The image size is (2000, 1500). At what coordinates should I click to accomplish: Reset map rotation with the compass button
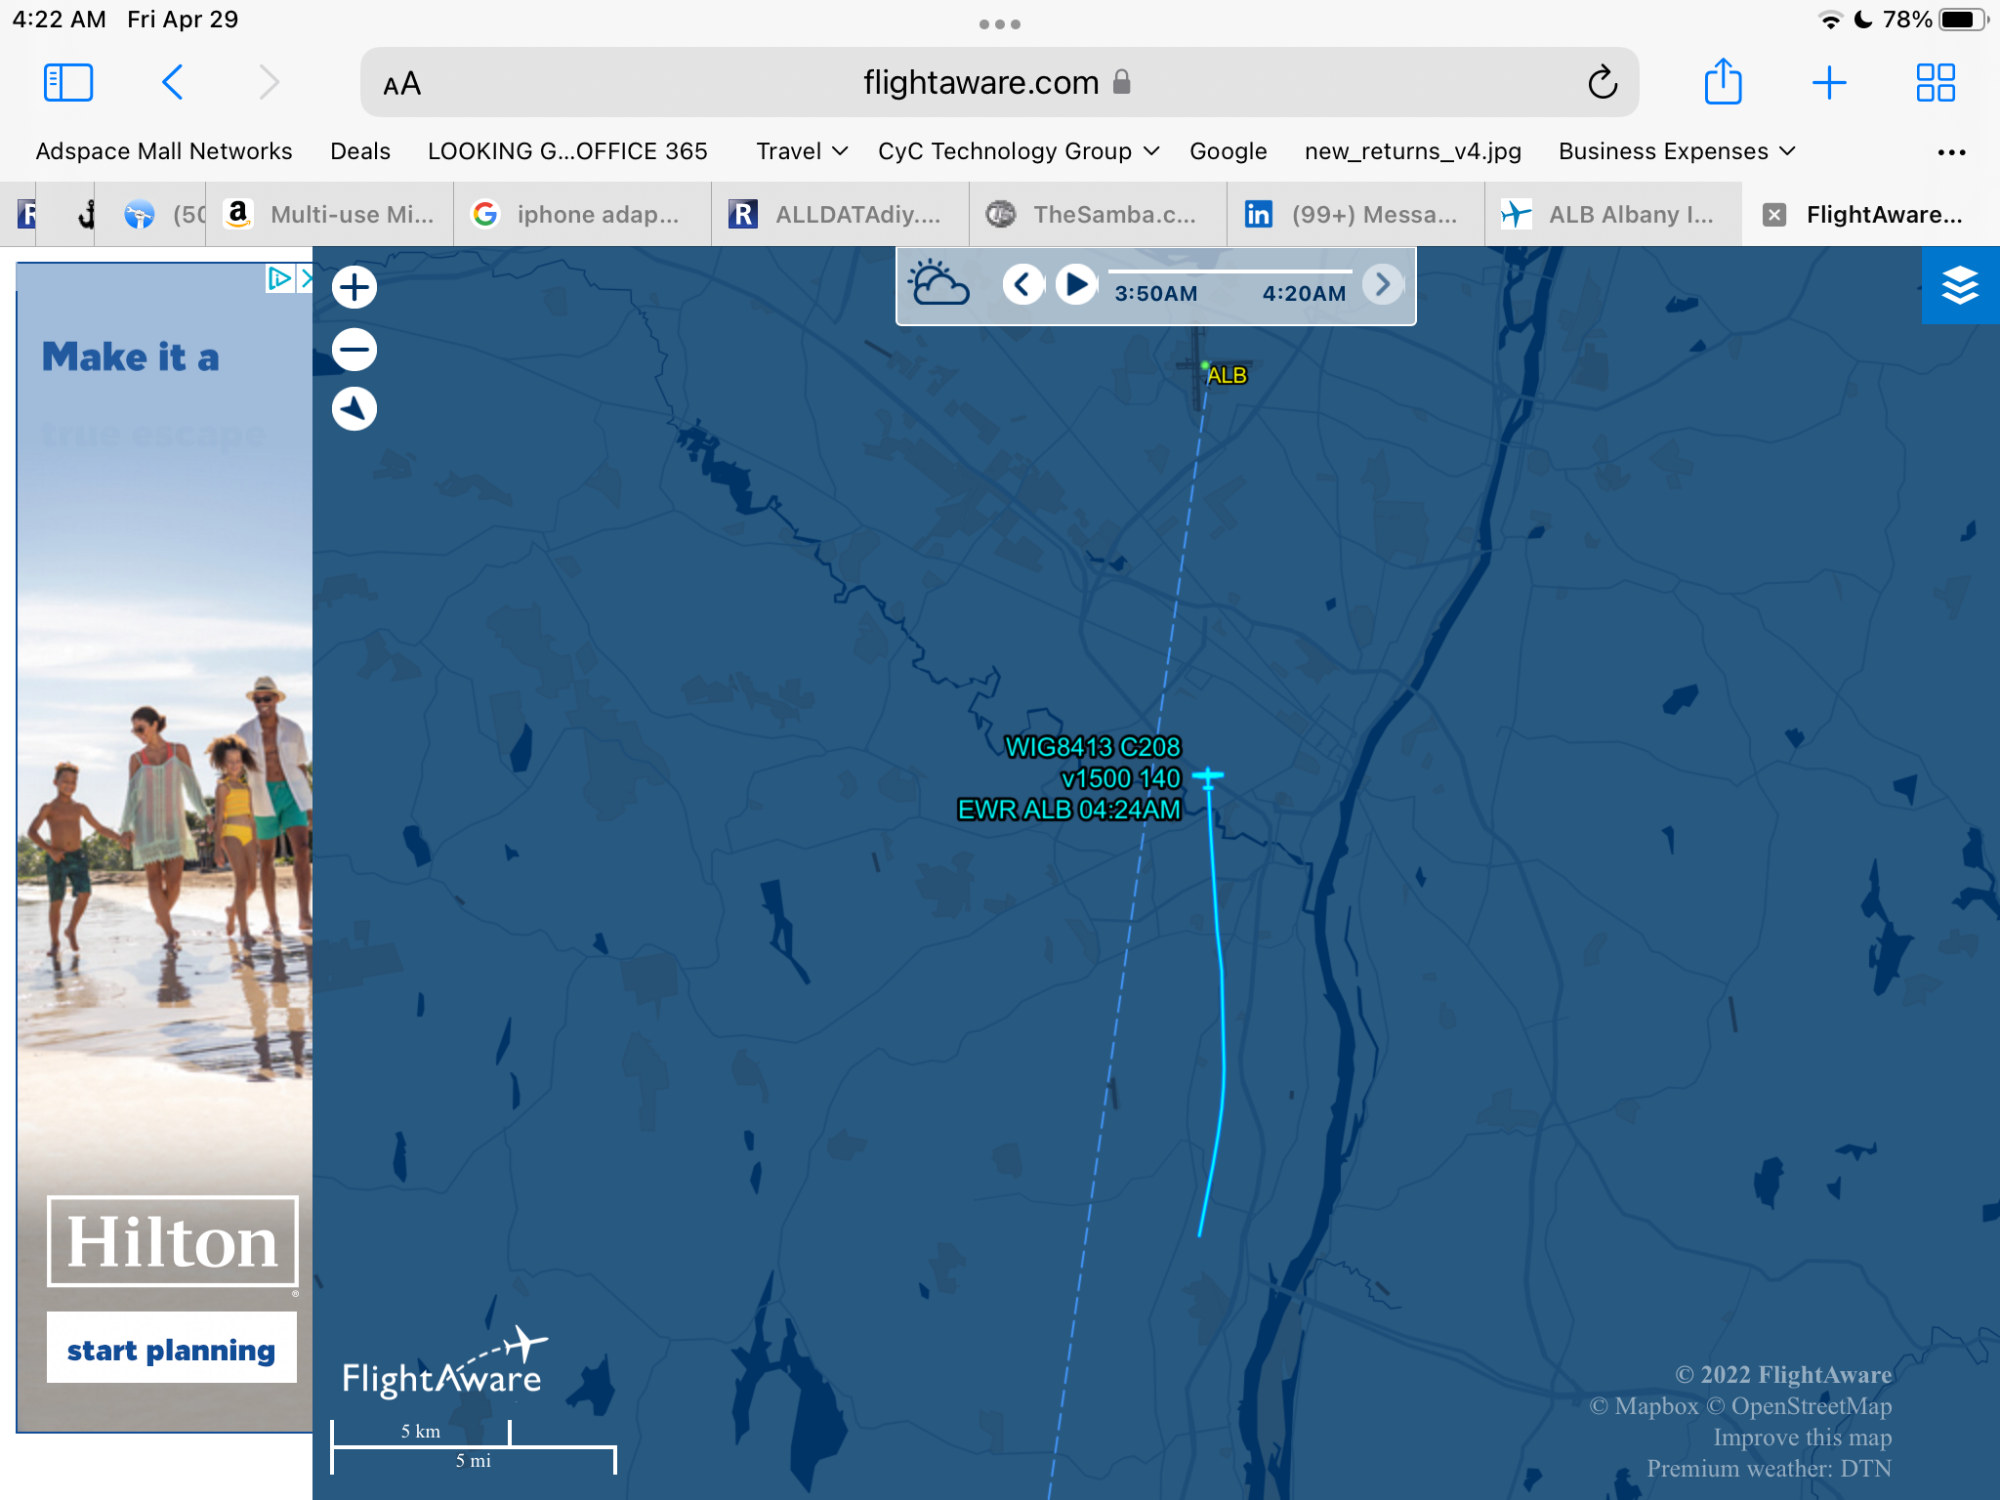tap(354, 409)
